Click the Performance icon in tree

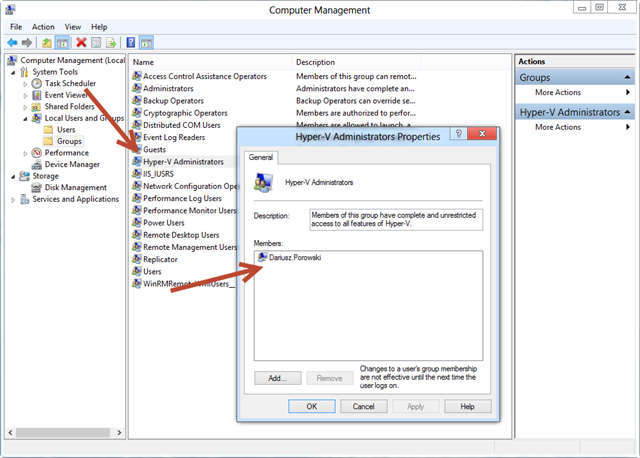pyautogui.click(x=37, y=153)
